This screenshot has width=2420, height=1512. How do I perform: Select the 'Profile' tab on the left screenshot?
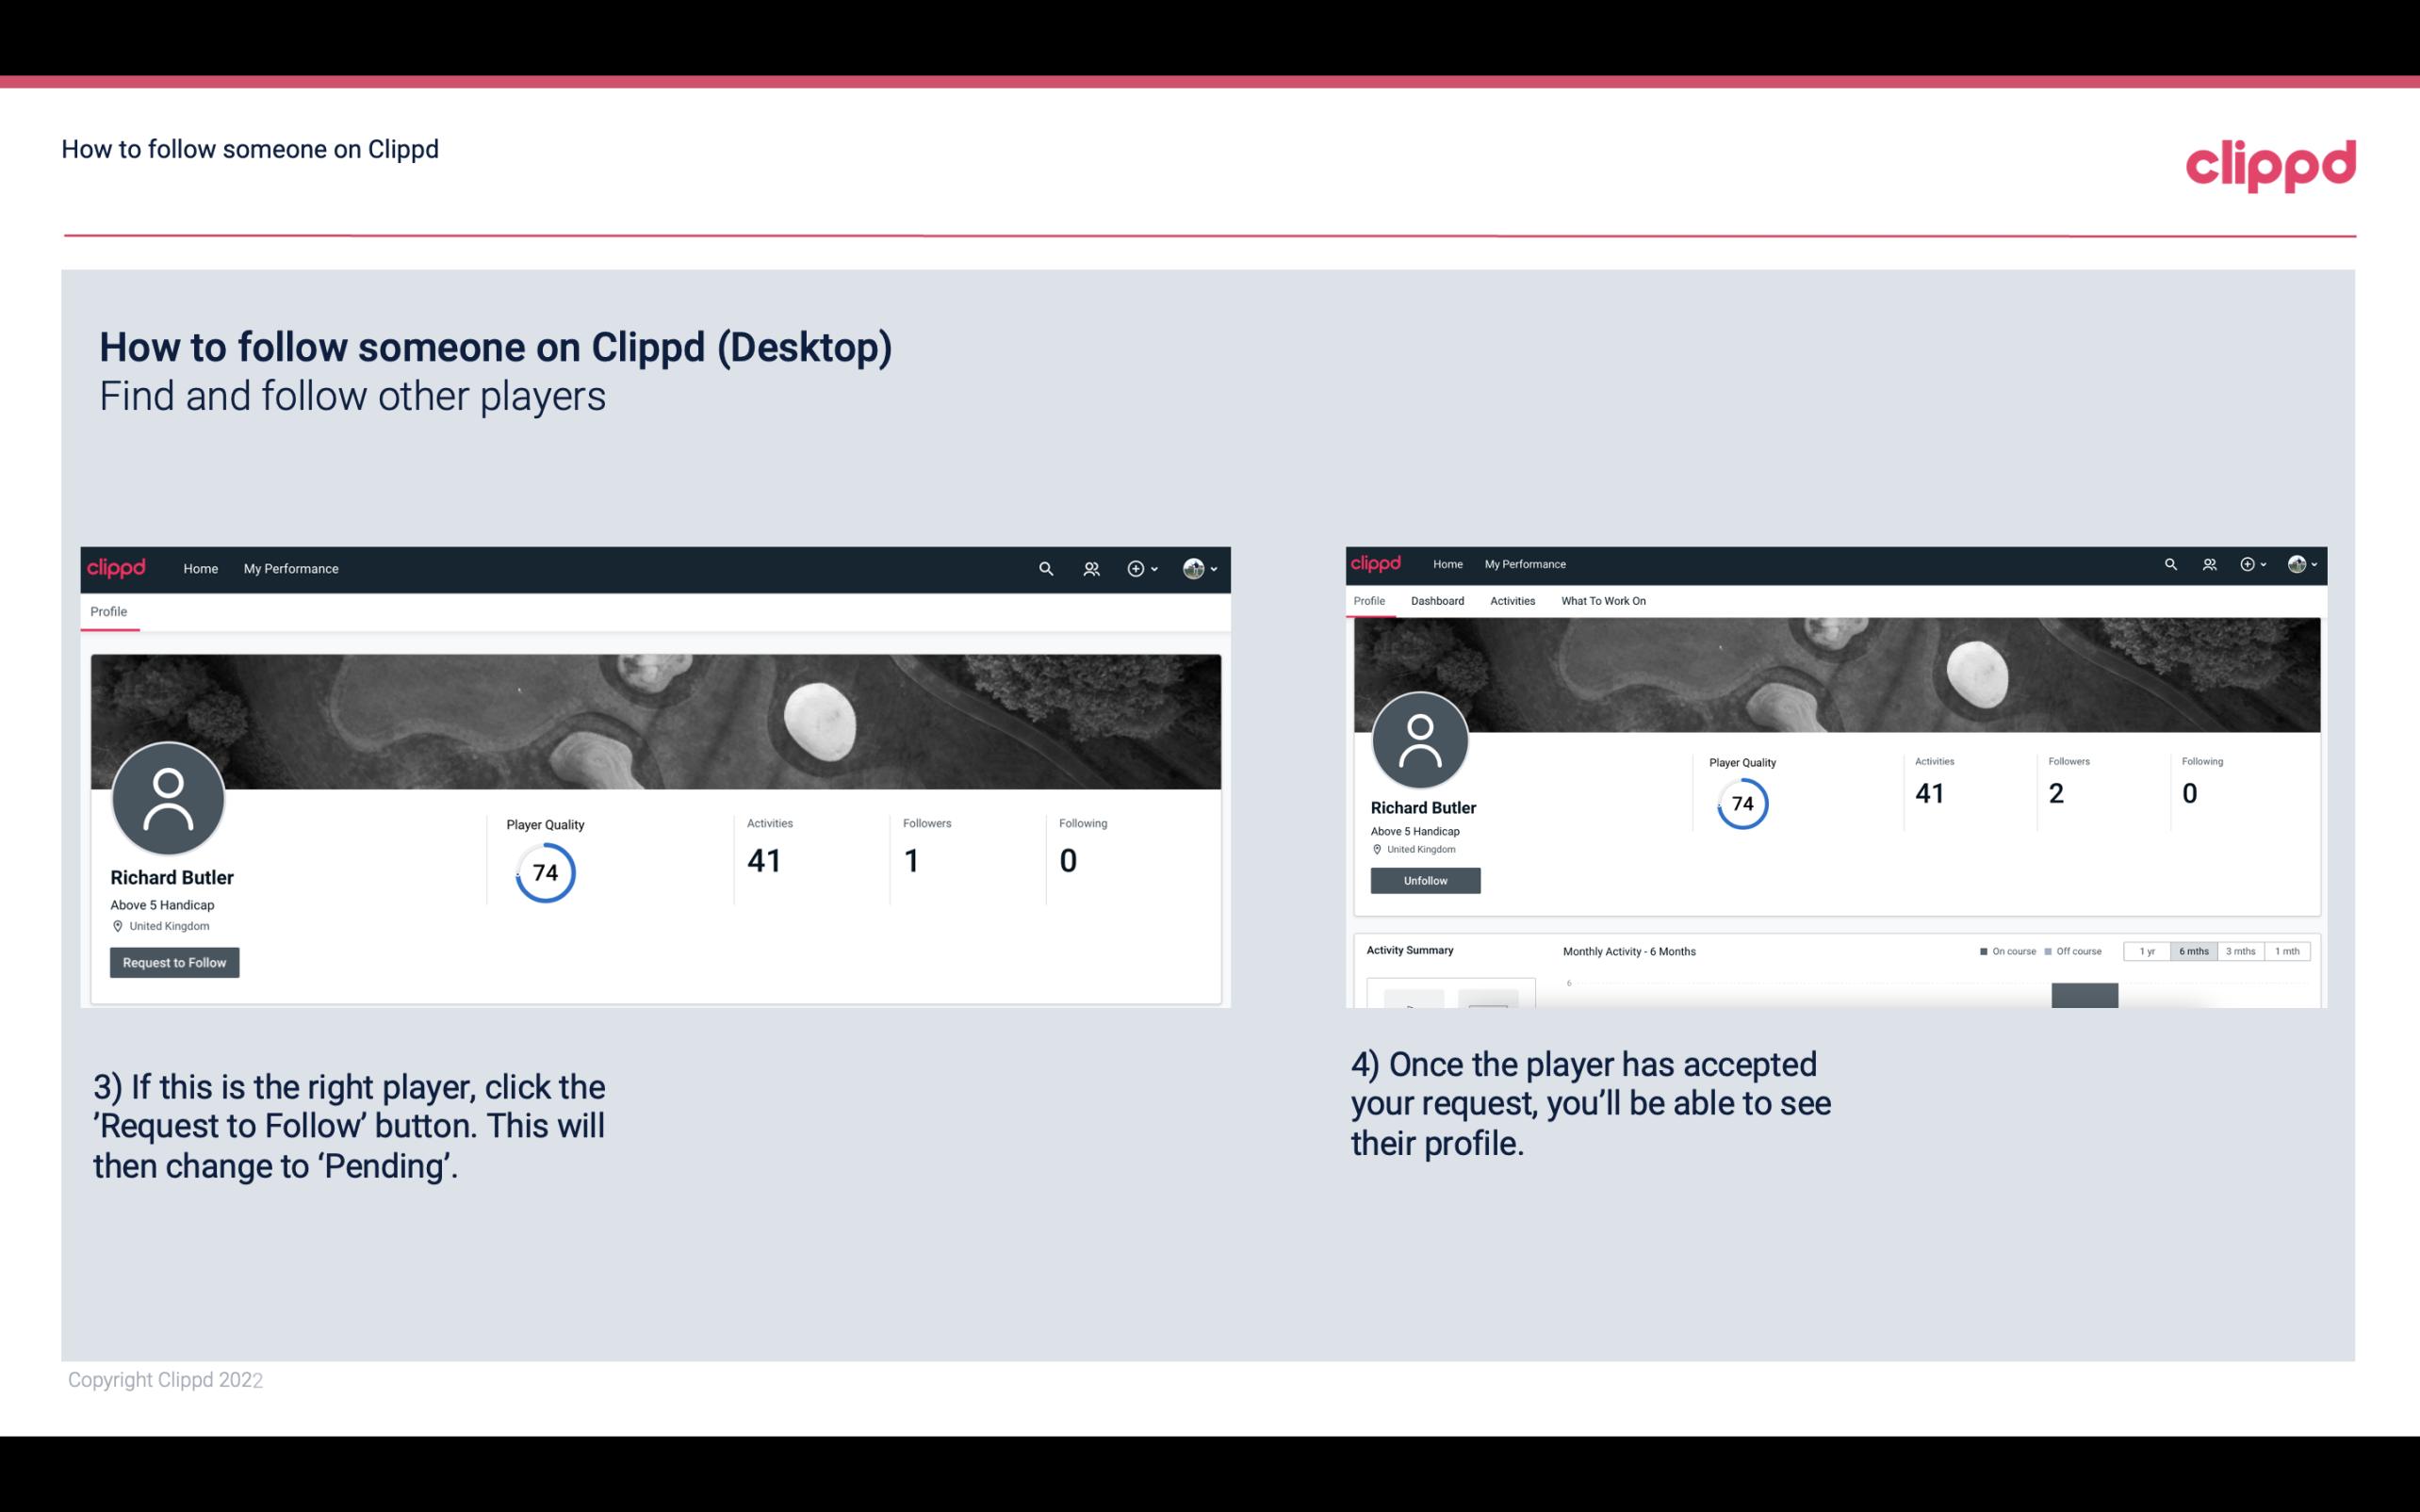point(106,611)
